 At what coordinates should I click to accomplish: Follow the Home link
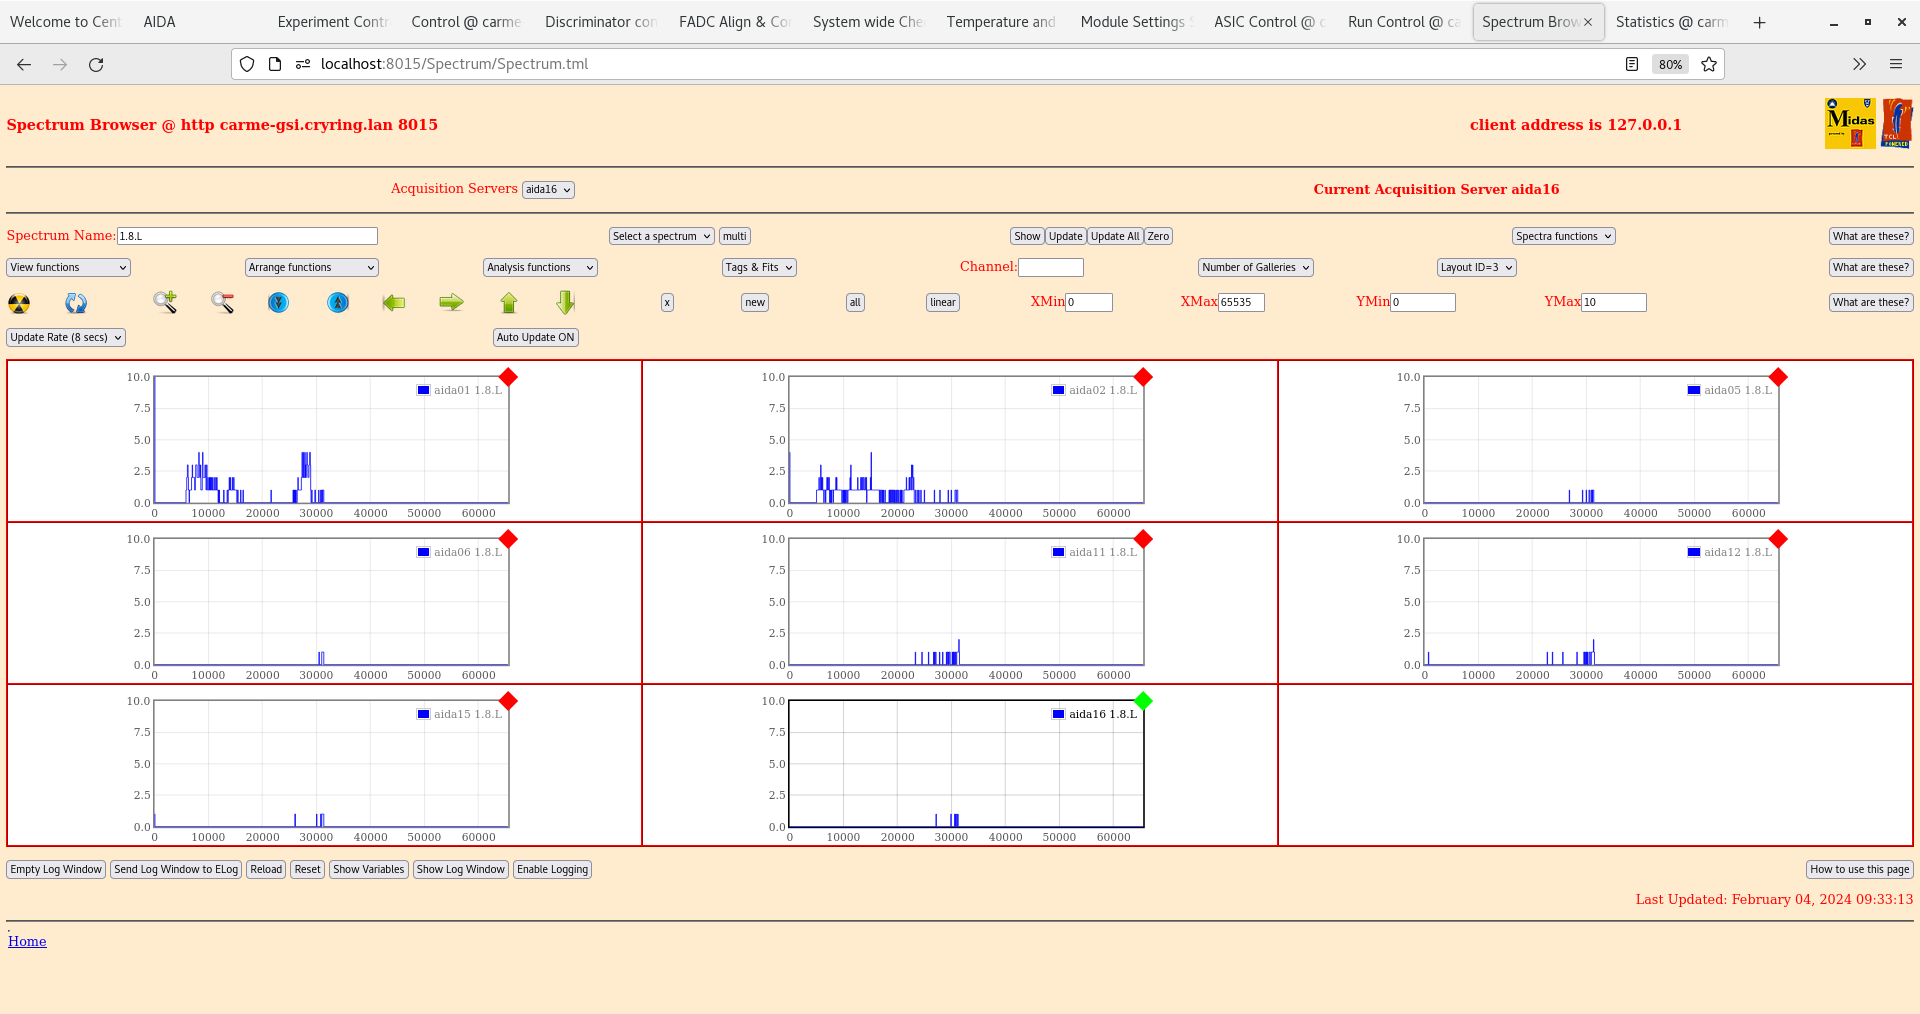(x=27, y=941)
